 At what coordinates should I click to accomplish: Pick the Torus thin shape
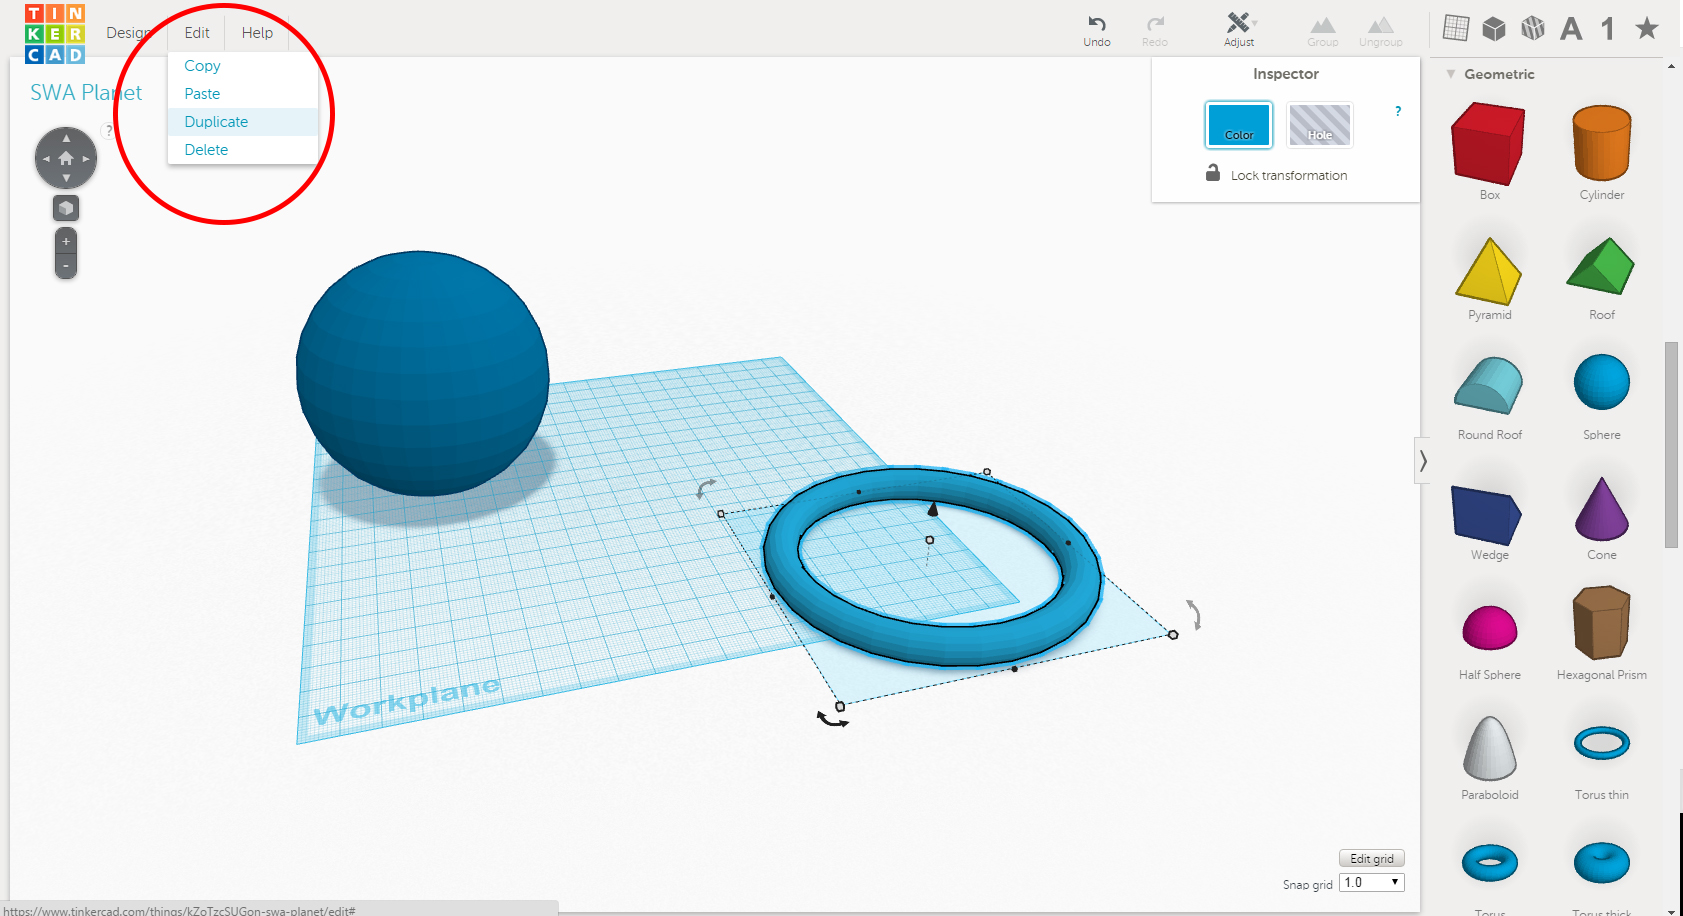[x=1602, y=743]
